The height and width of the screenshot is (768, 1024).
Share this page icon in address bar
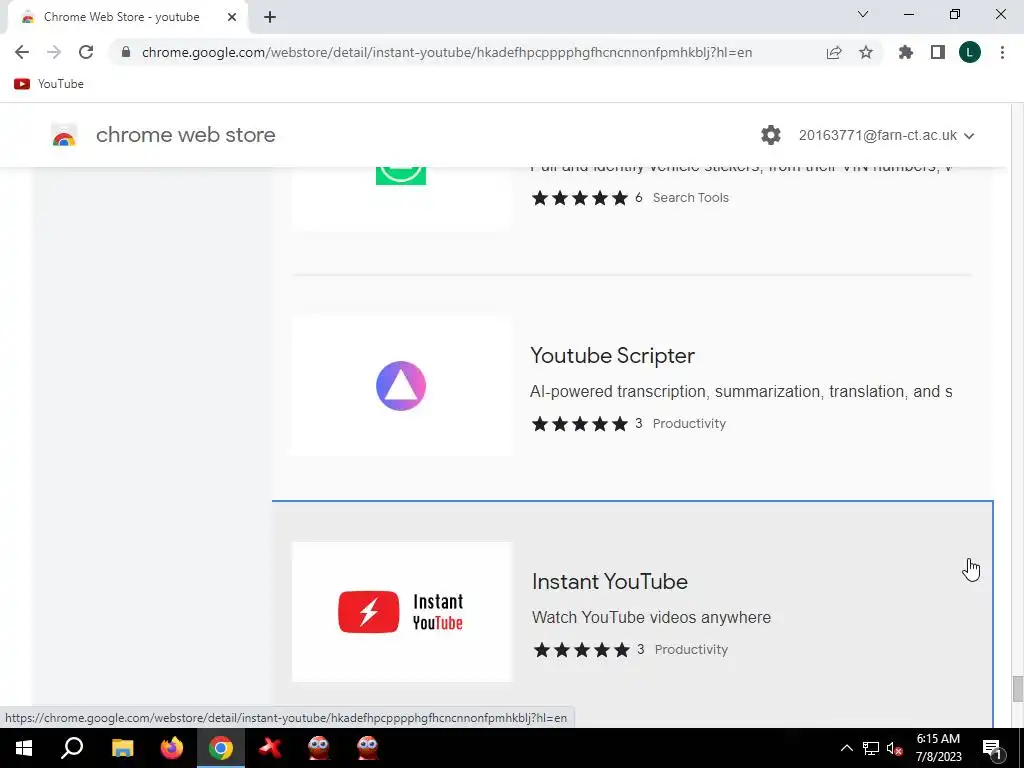[834, 52]
